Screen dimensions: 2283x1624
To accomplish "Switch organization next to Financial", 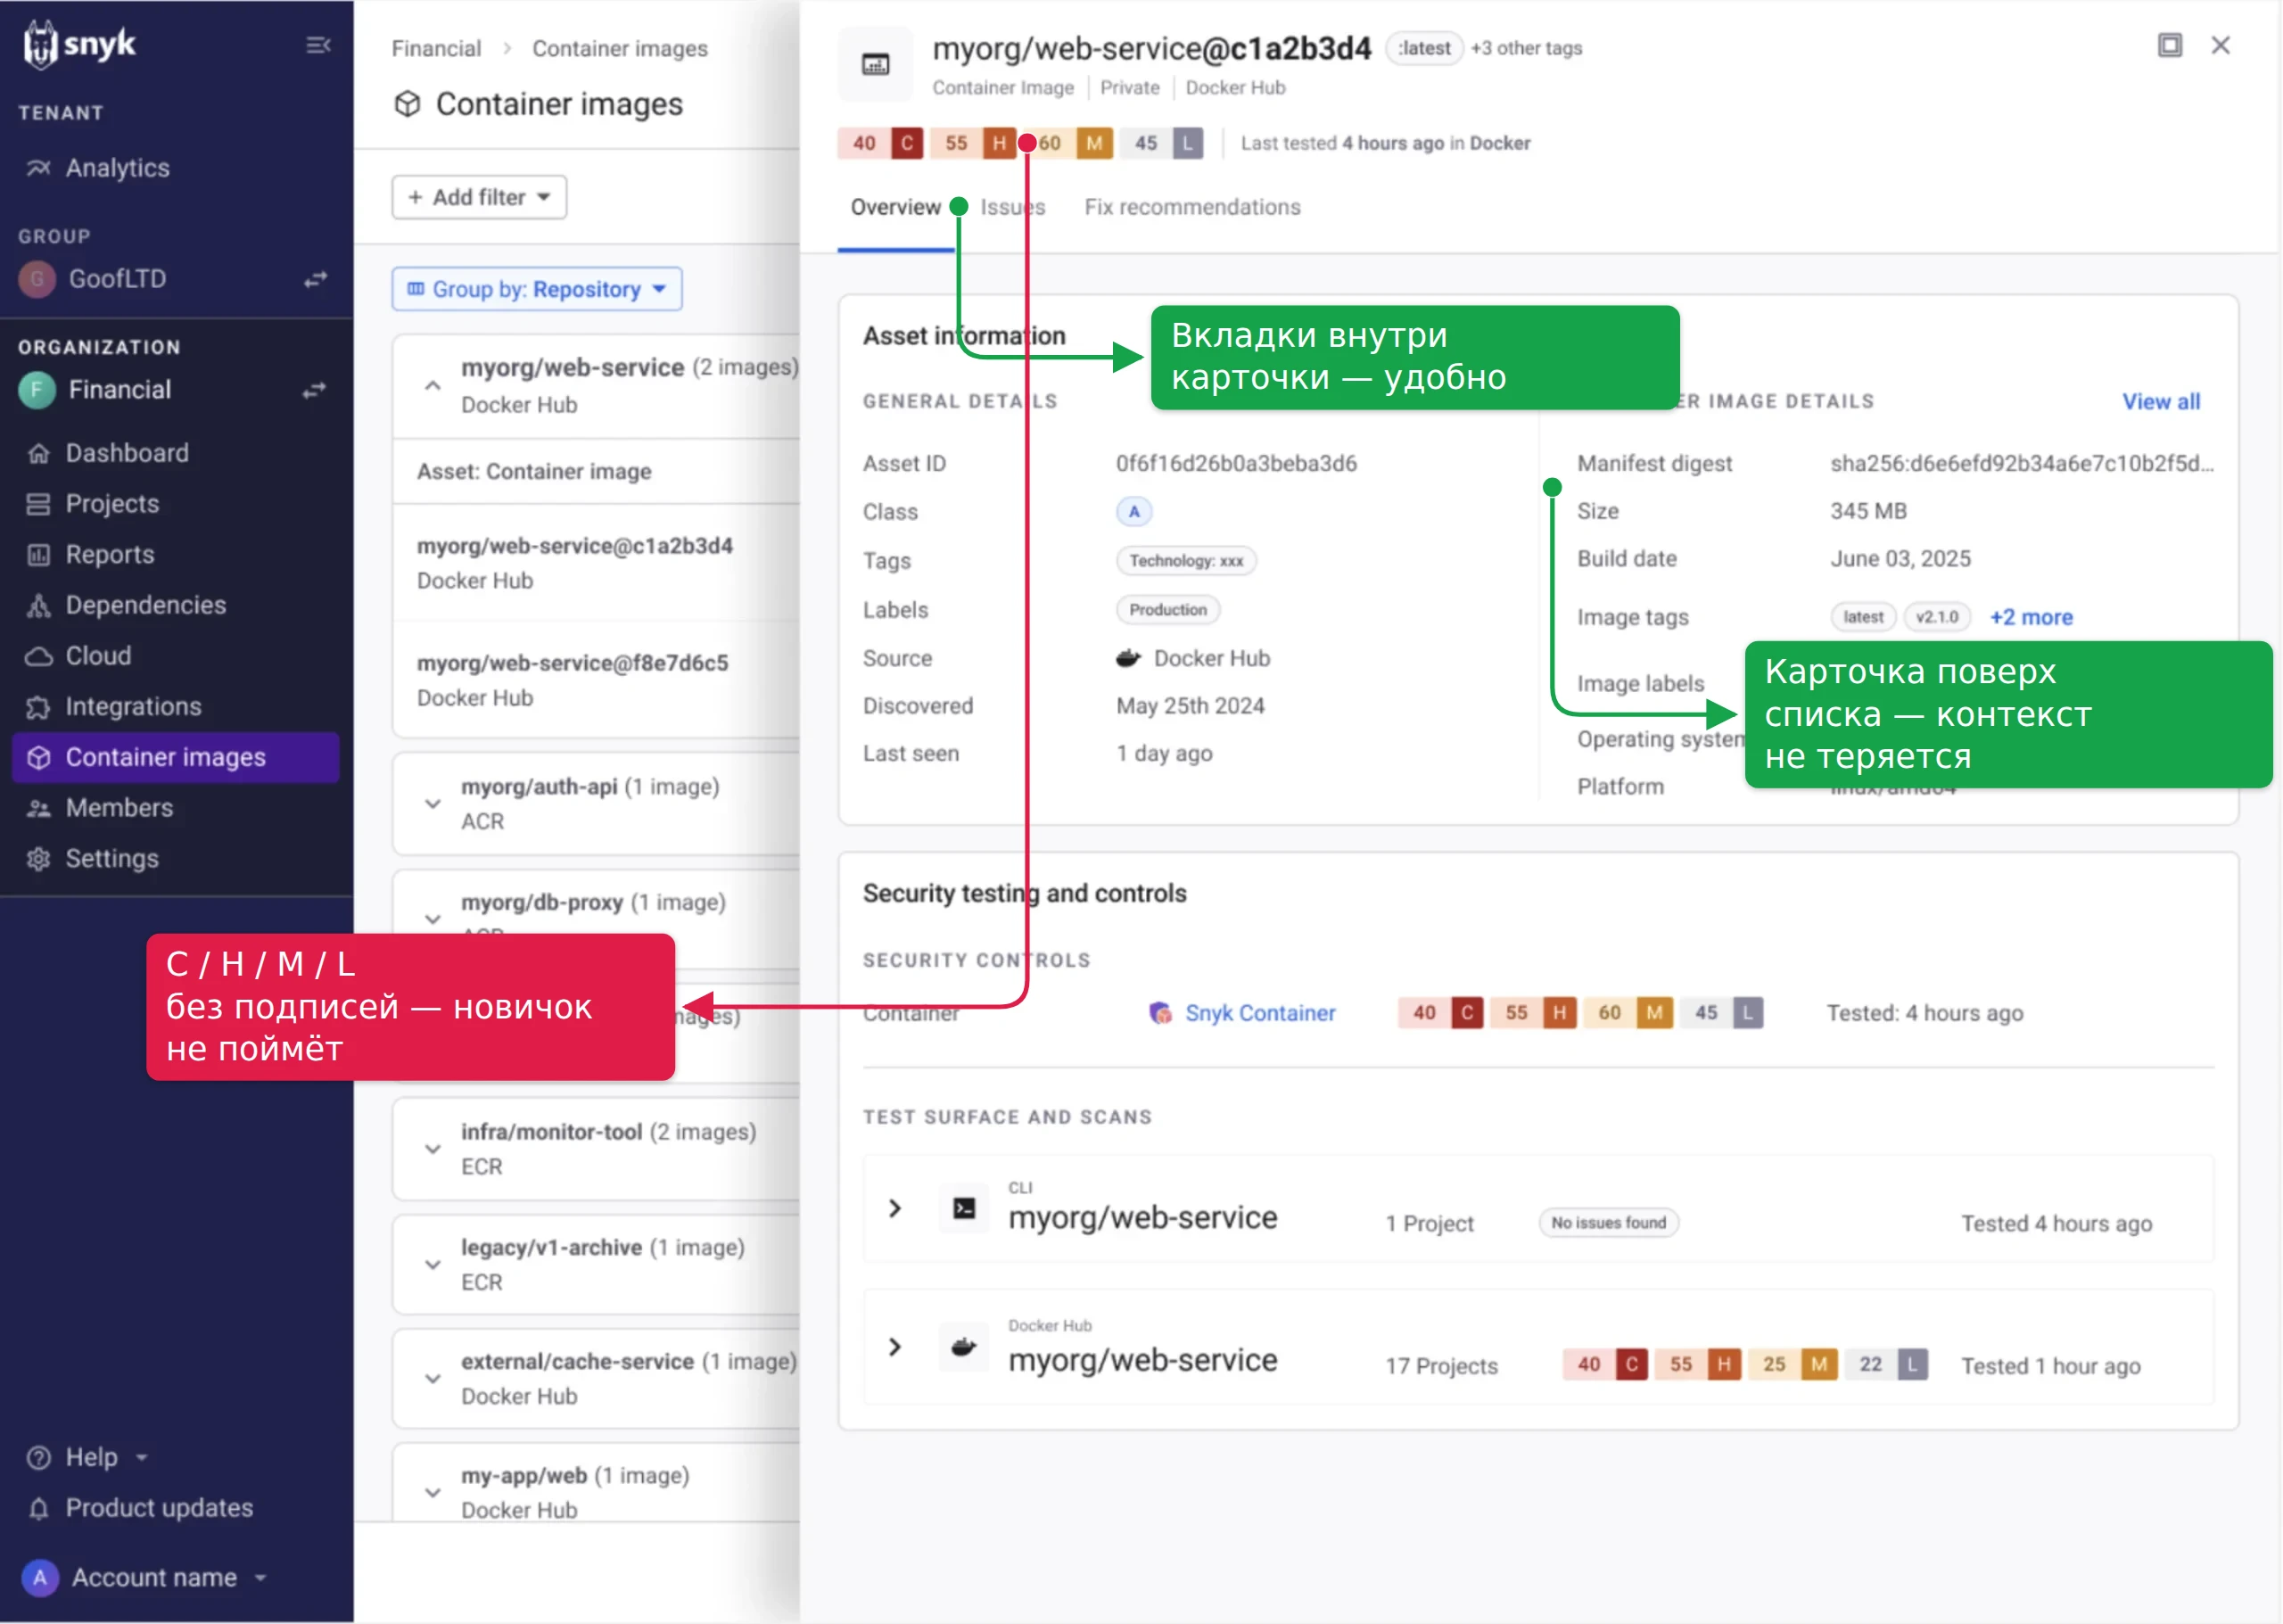I will pyautogui.click(x=315, y=390).
